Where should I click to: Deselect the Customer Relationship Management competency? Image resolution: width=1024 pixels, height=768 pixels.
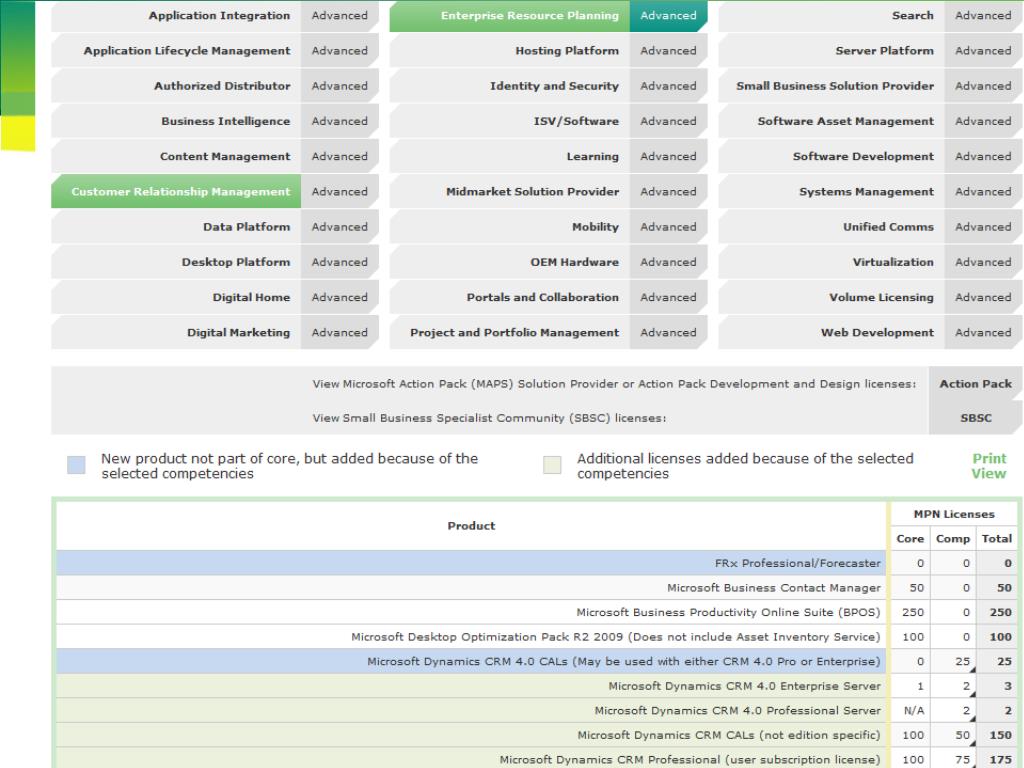(x=176, y=192)
